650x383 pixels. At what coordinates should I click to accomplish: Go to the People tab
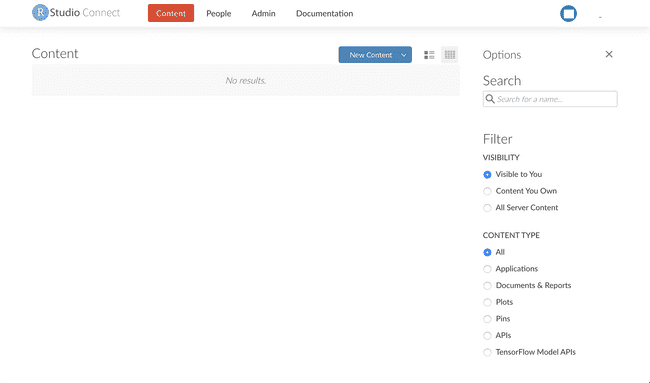click(219, 13)
